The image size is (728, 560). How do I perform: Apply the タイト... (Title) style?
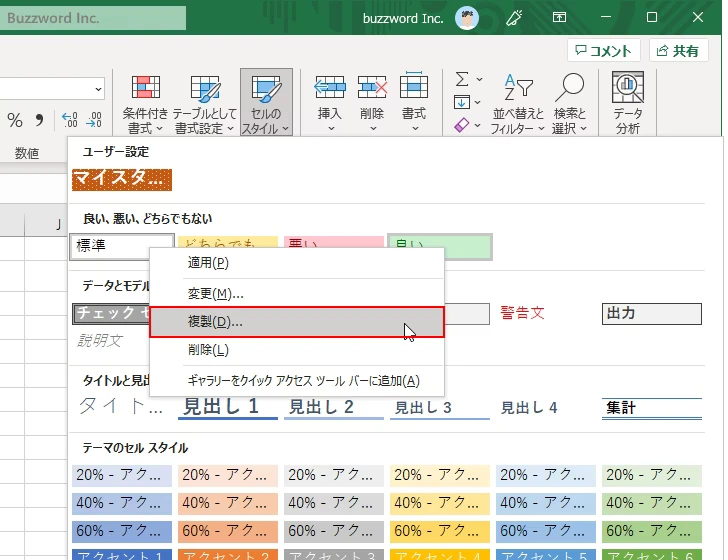tap(122, 407)
